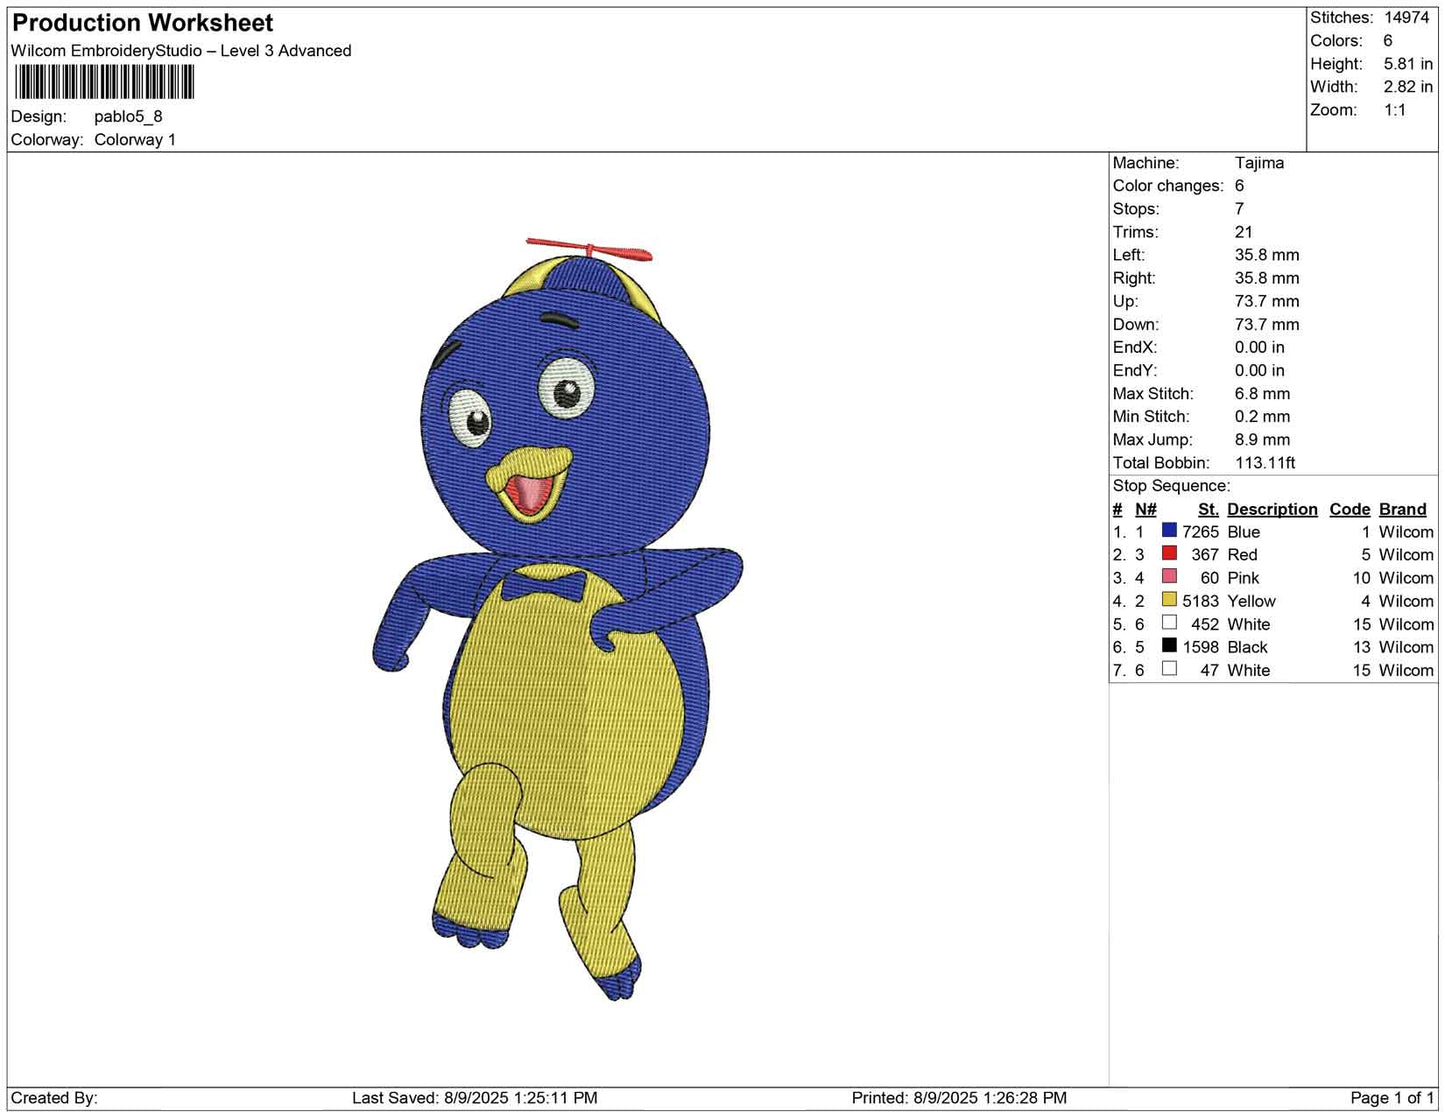
Task: Click the embroidery design preview of Pablo
Action: tap(558, 620)
